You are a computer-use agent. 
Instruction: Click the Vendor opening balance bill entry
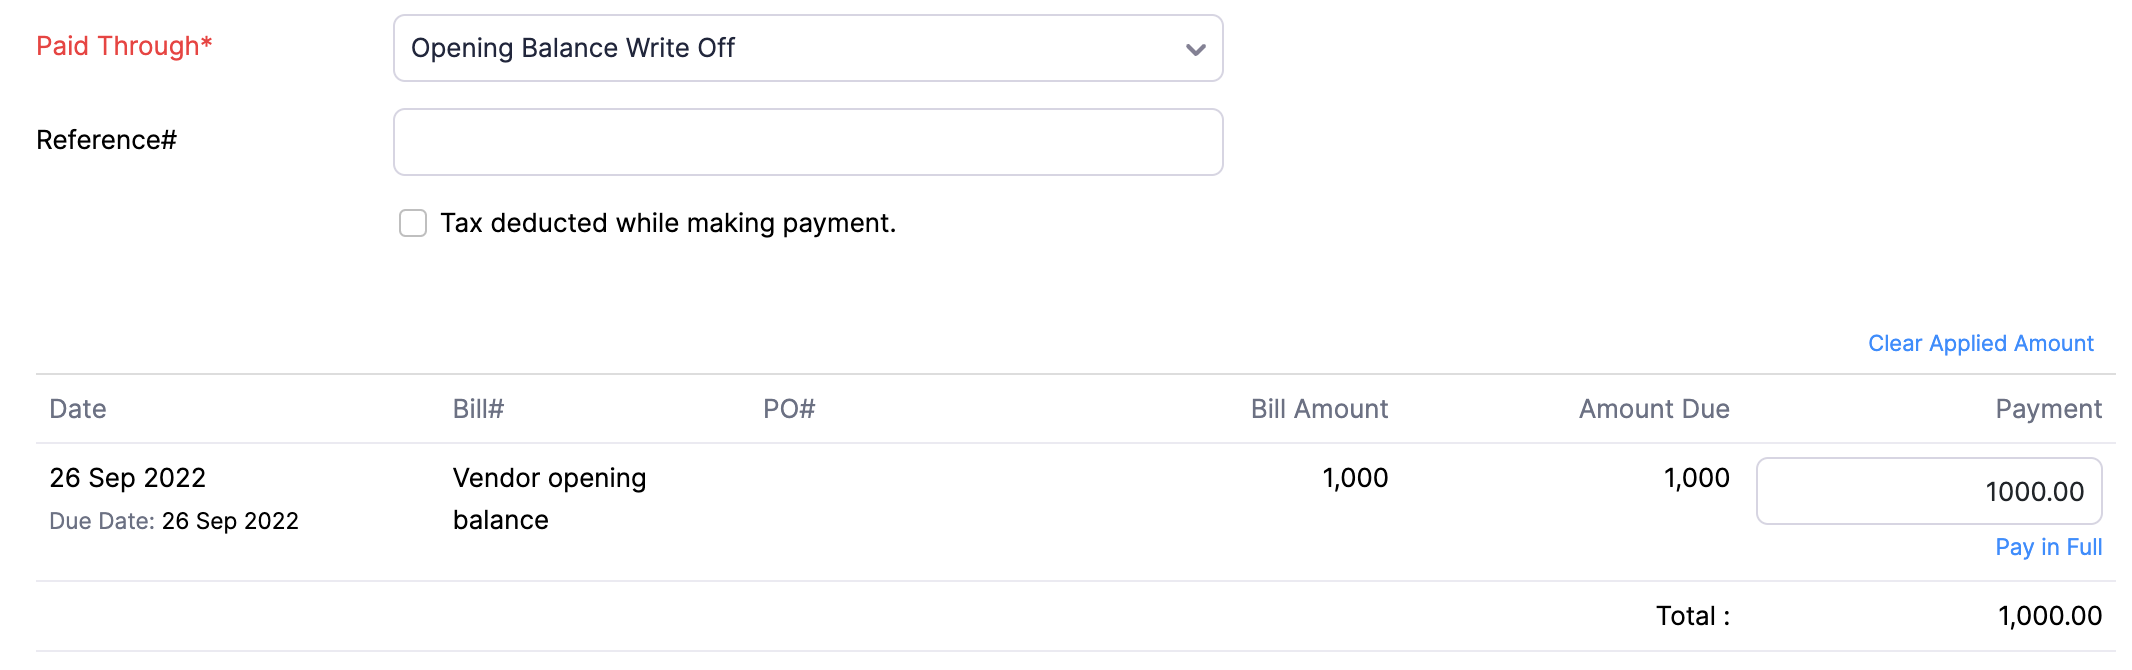coord(549,498)
